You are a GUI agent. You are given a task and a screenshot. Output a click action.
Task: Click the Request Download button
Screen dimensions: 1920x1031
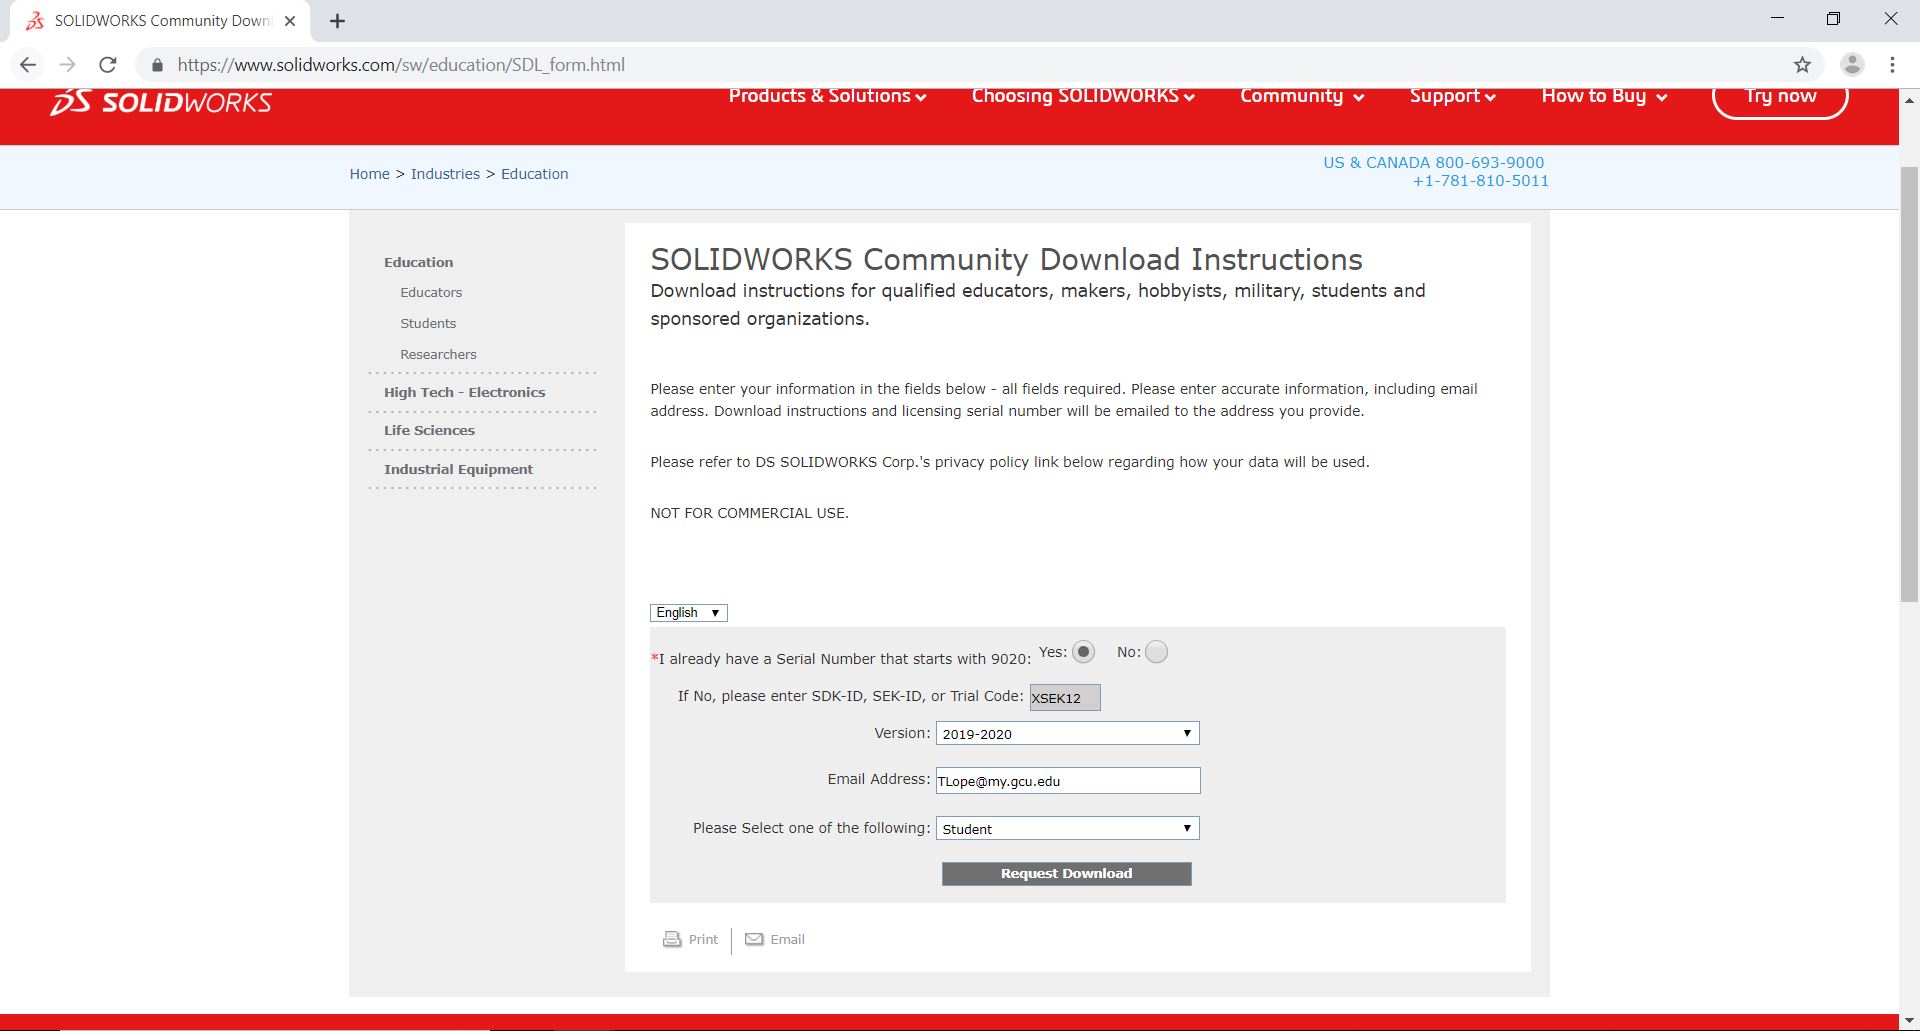tap(1067, 874)
